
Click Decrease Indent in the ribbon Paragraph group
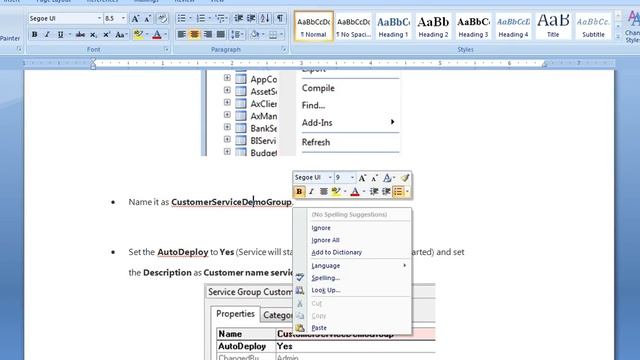(238, 18)
